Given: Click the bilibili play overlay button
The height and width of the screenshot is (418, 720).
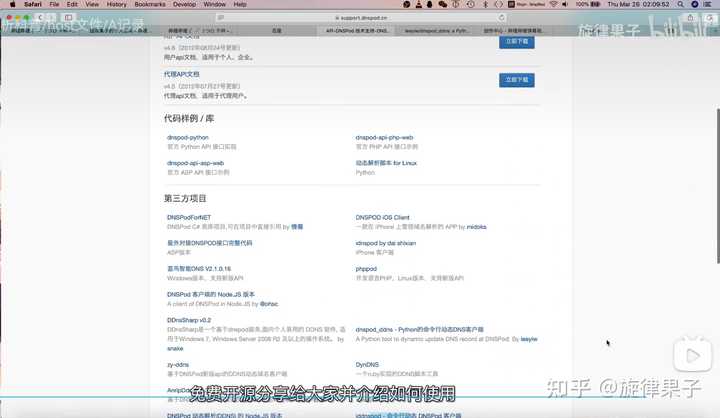Looking at the screenshot, I should coord(693,355).
